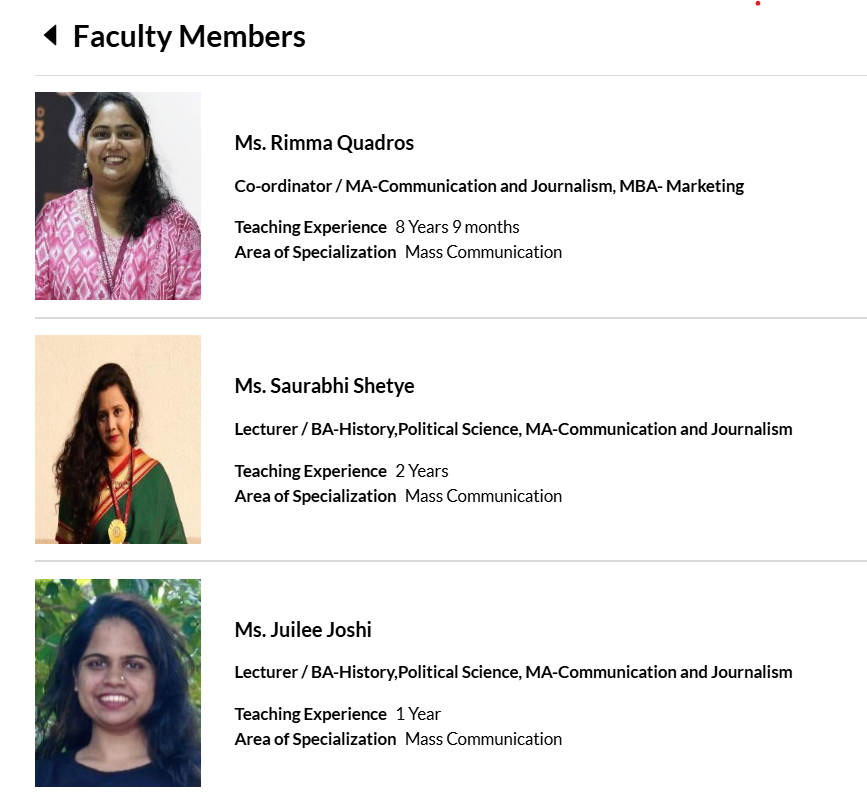
Task: Click Rimma Quadros' Co-ordinator qualification line
Action: click(x=489, y=186)
